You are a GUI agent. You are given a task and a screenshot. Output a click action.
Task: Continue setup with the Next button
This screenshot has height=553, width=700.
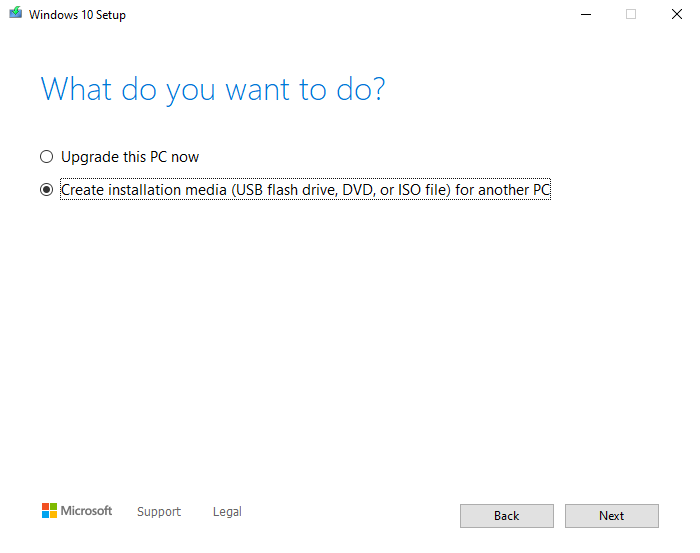pos(612,516)
